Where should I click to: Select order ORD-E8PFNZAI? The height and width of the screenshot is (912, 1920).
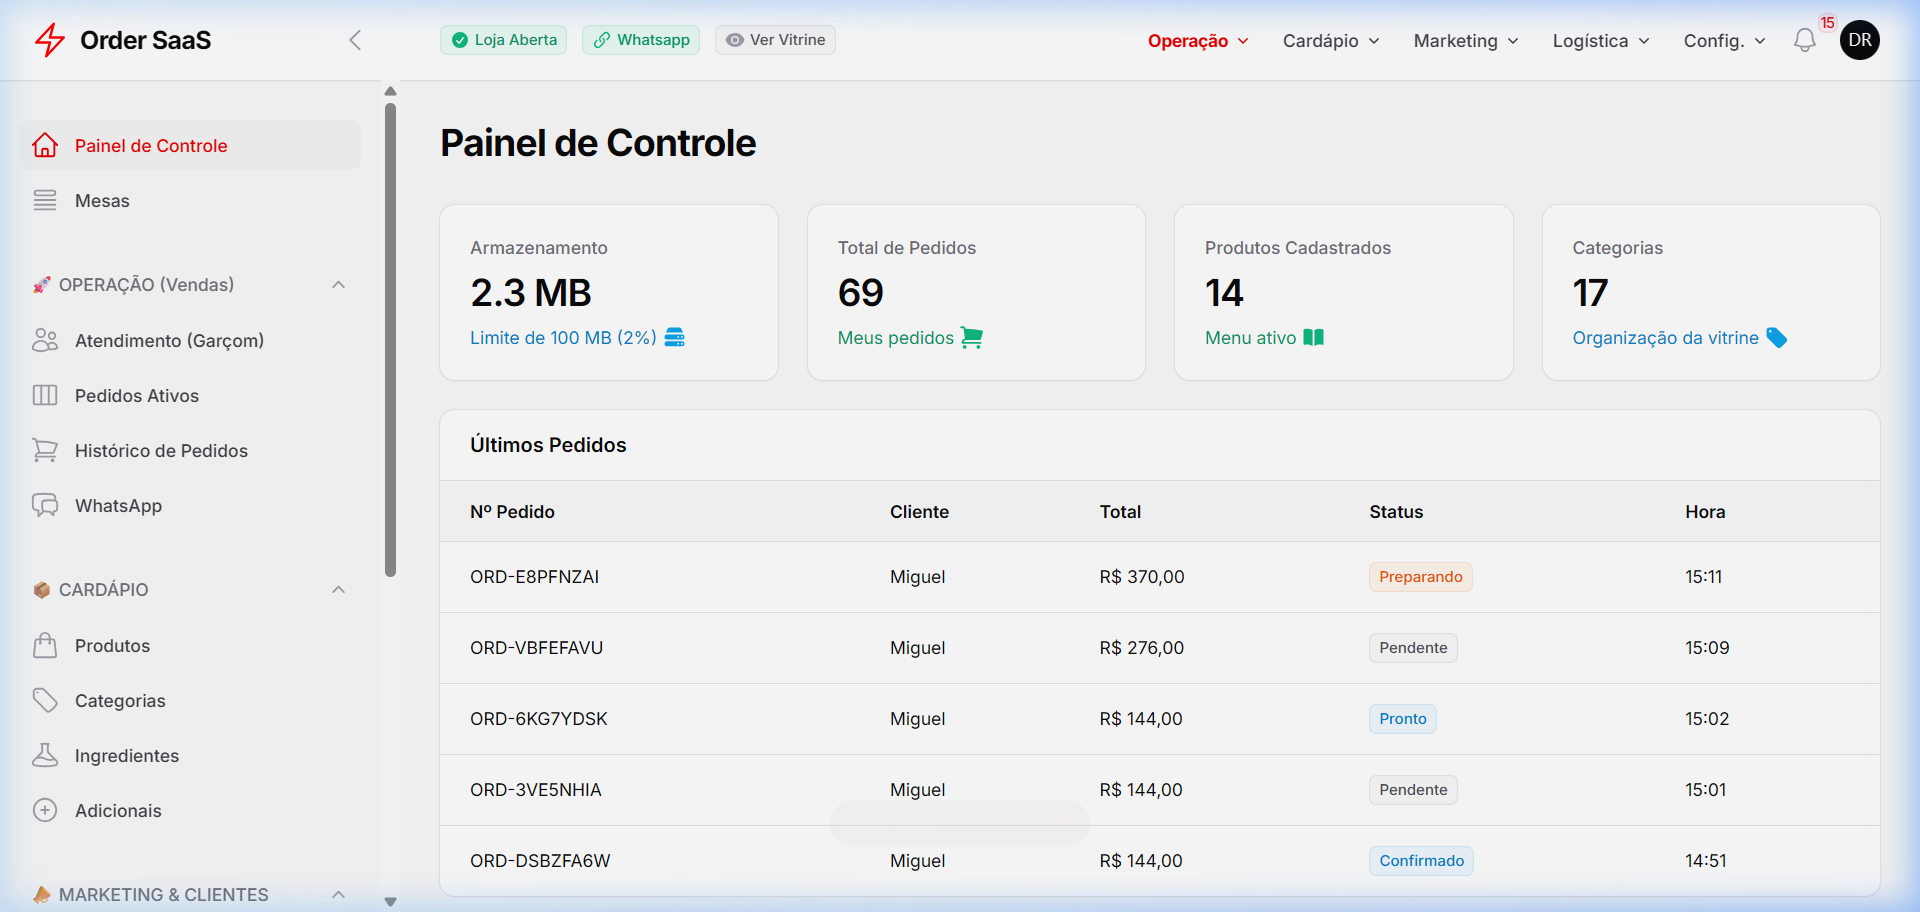click(x=534, y=577)
